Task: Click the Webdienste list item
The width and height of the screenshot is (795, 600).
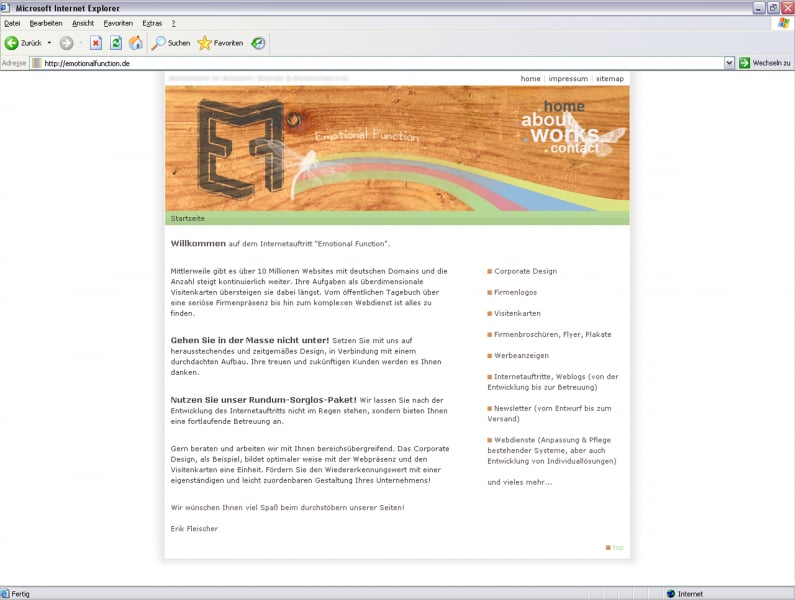Action: point(552,450)
